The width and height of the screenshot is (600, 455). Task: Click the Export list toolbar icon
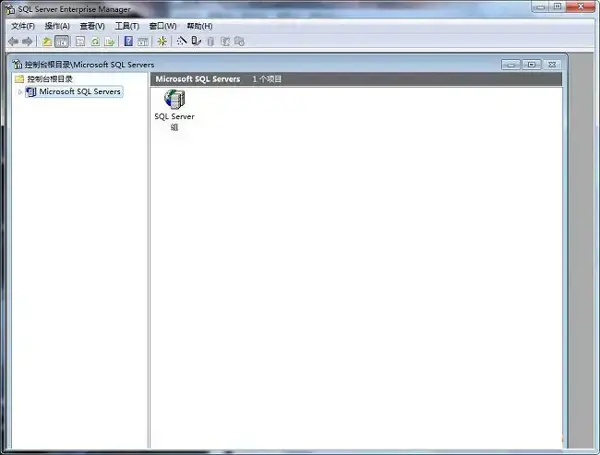[109, 41]
